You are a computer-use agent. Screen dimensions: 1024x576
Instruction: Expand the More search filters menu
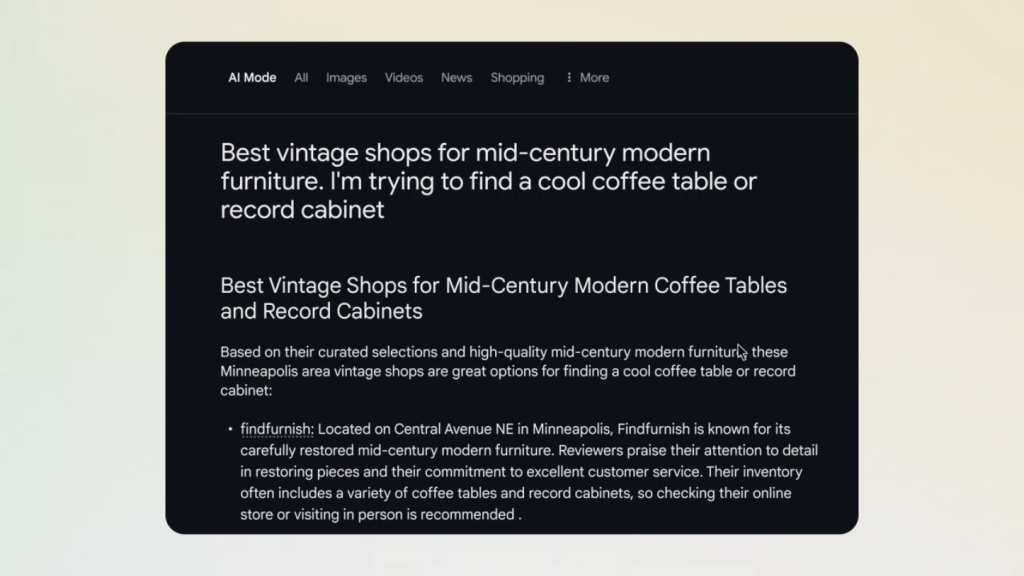[588, 78]
